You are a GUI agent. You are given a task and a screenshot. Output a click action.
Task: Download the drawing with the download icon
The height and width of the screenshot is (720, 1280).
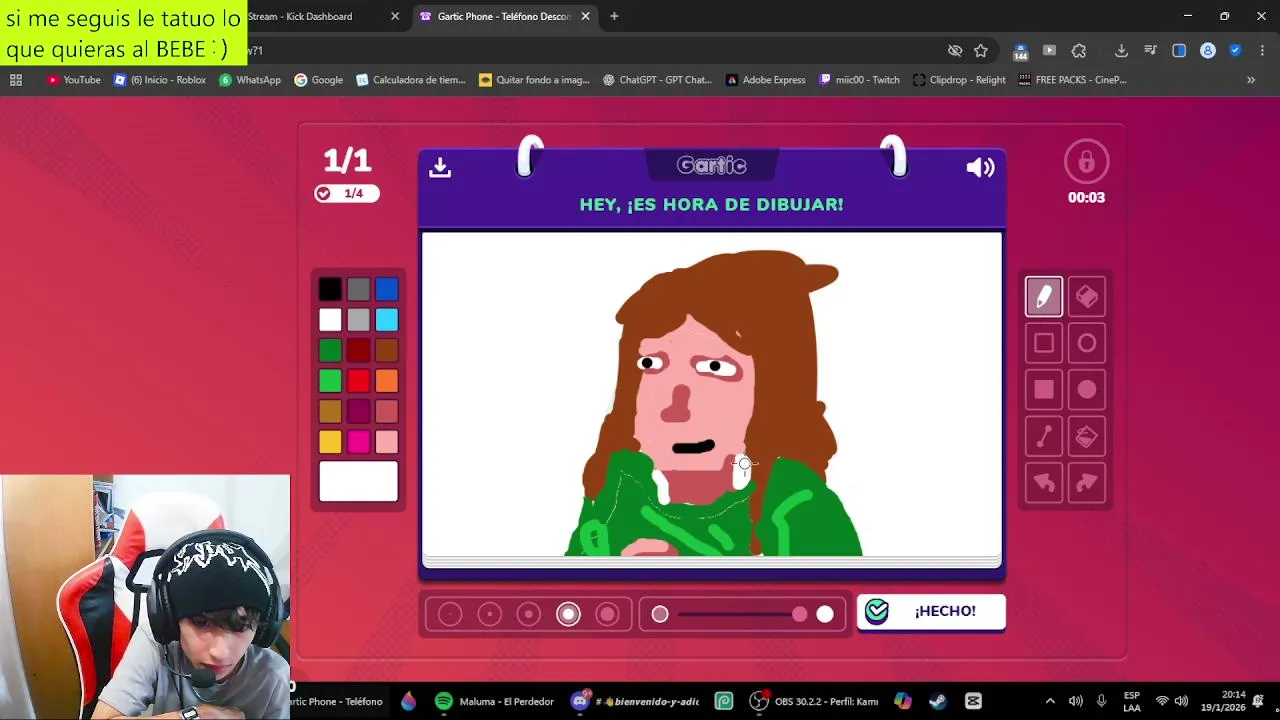(x=440, y=167)
